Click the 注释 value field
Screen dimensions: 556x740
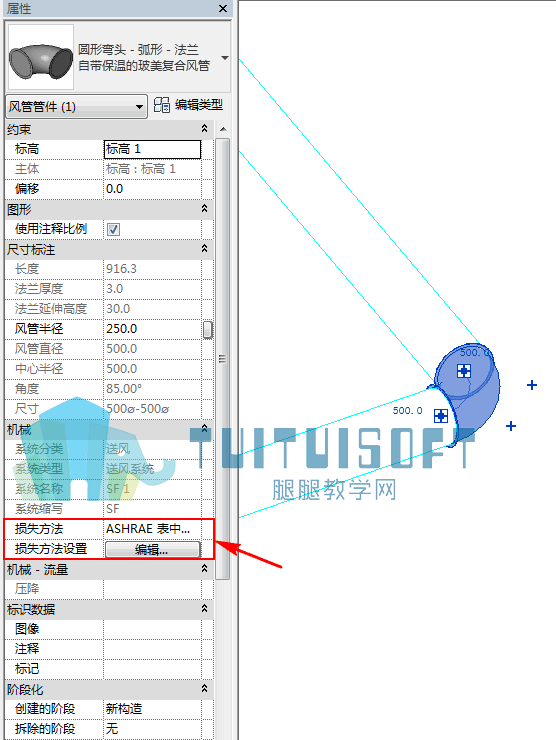tap(152, 649)
